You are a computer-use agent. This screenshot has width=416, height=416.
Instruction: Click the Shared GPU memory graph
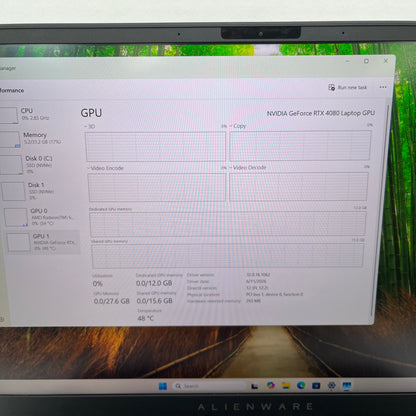(x=228, y=256)
